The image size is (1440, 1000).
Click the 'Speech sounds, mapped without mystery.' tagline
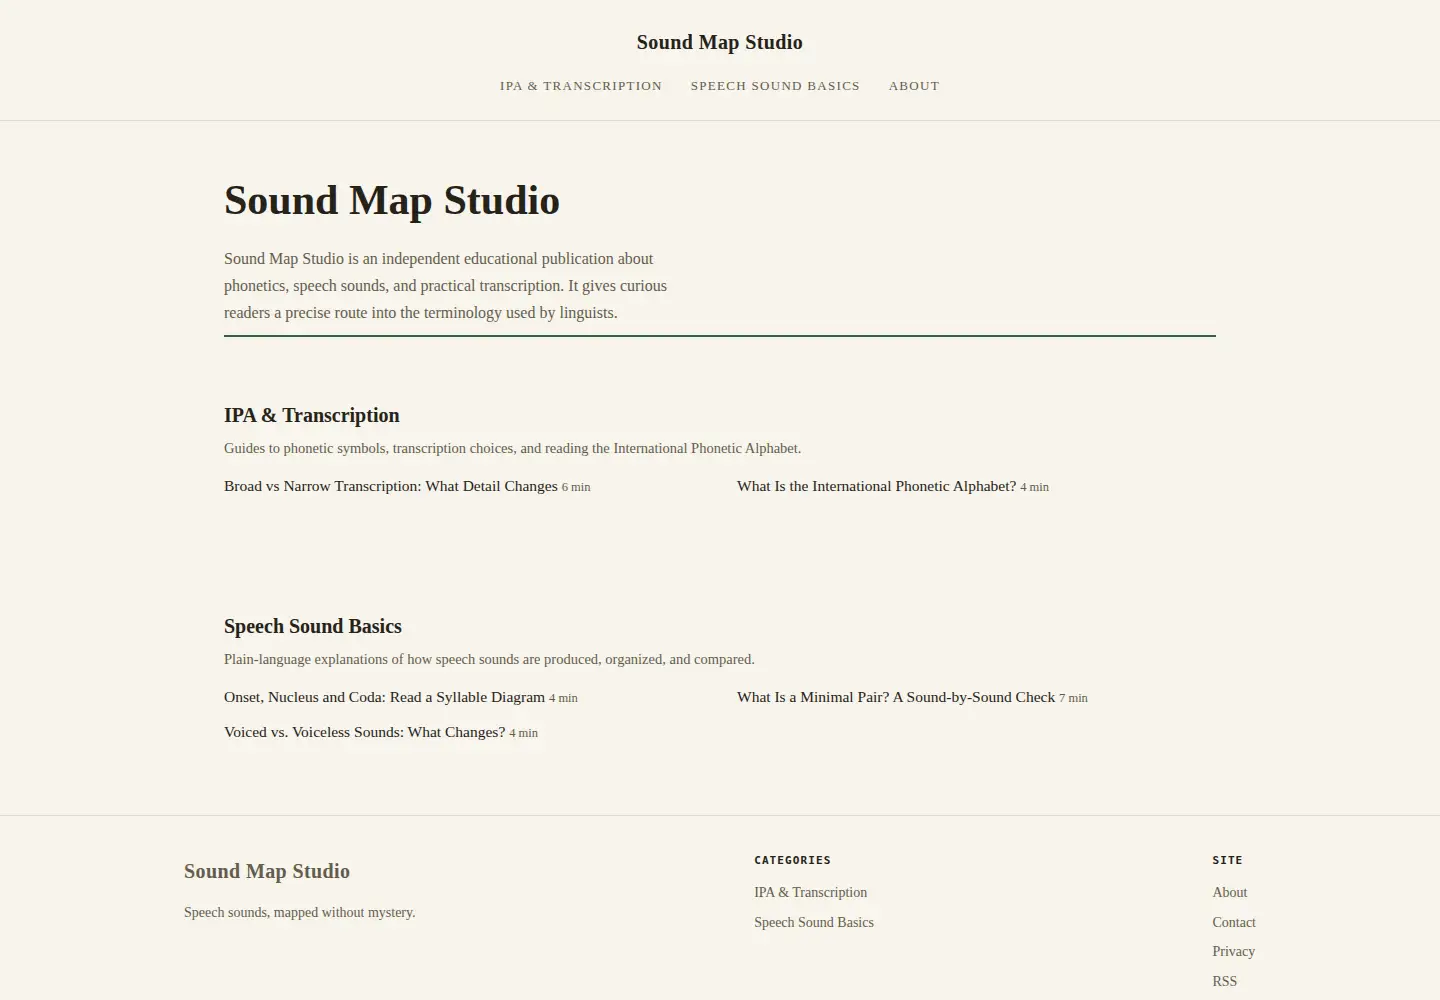click(x=300, y=912)
